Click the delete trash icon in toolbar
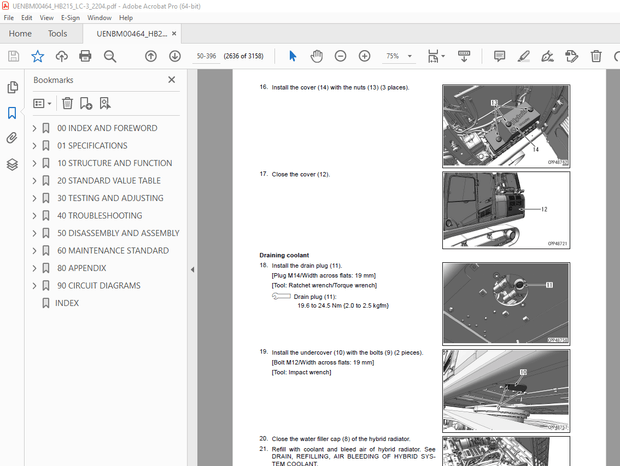The width and height of the screenshot is (620, 466). [x=596, y=56]
